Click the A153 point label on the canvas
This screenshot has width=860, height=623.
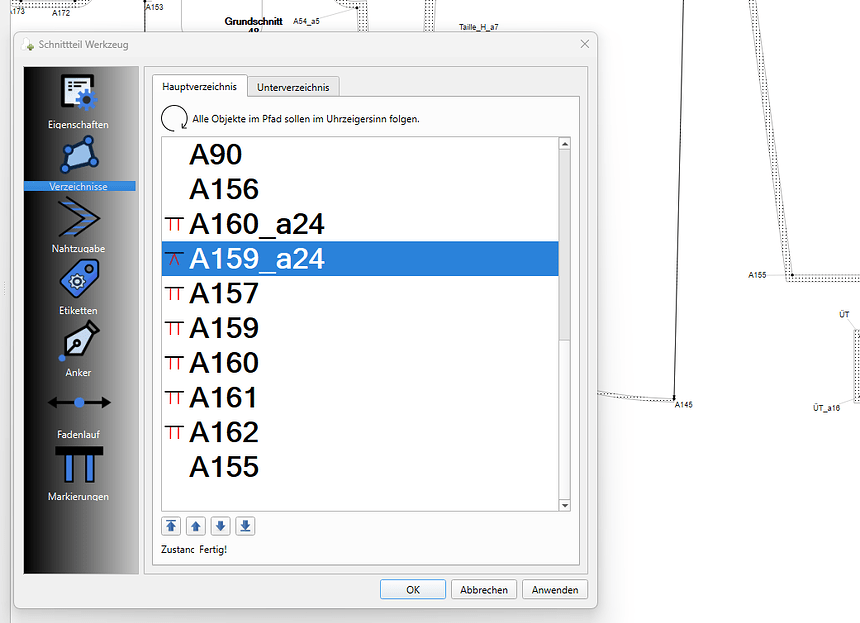[x=155, y=7]
